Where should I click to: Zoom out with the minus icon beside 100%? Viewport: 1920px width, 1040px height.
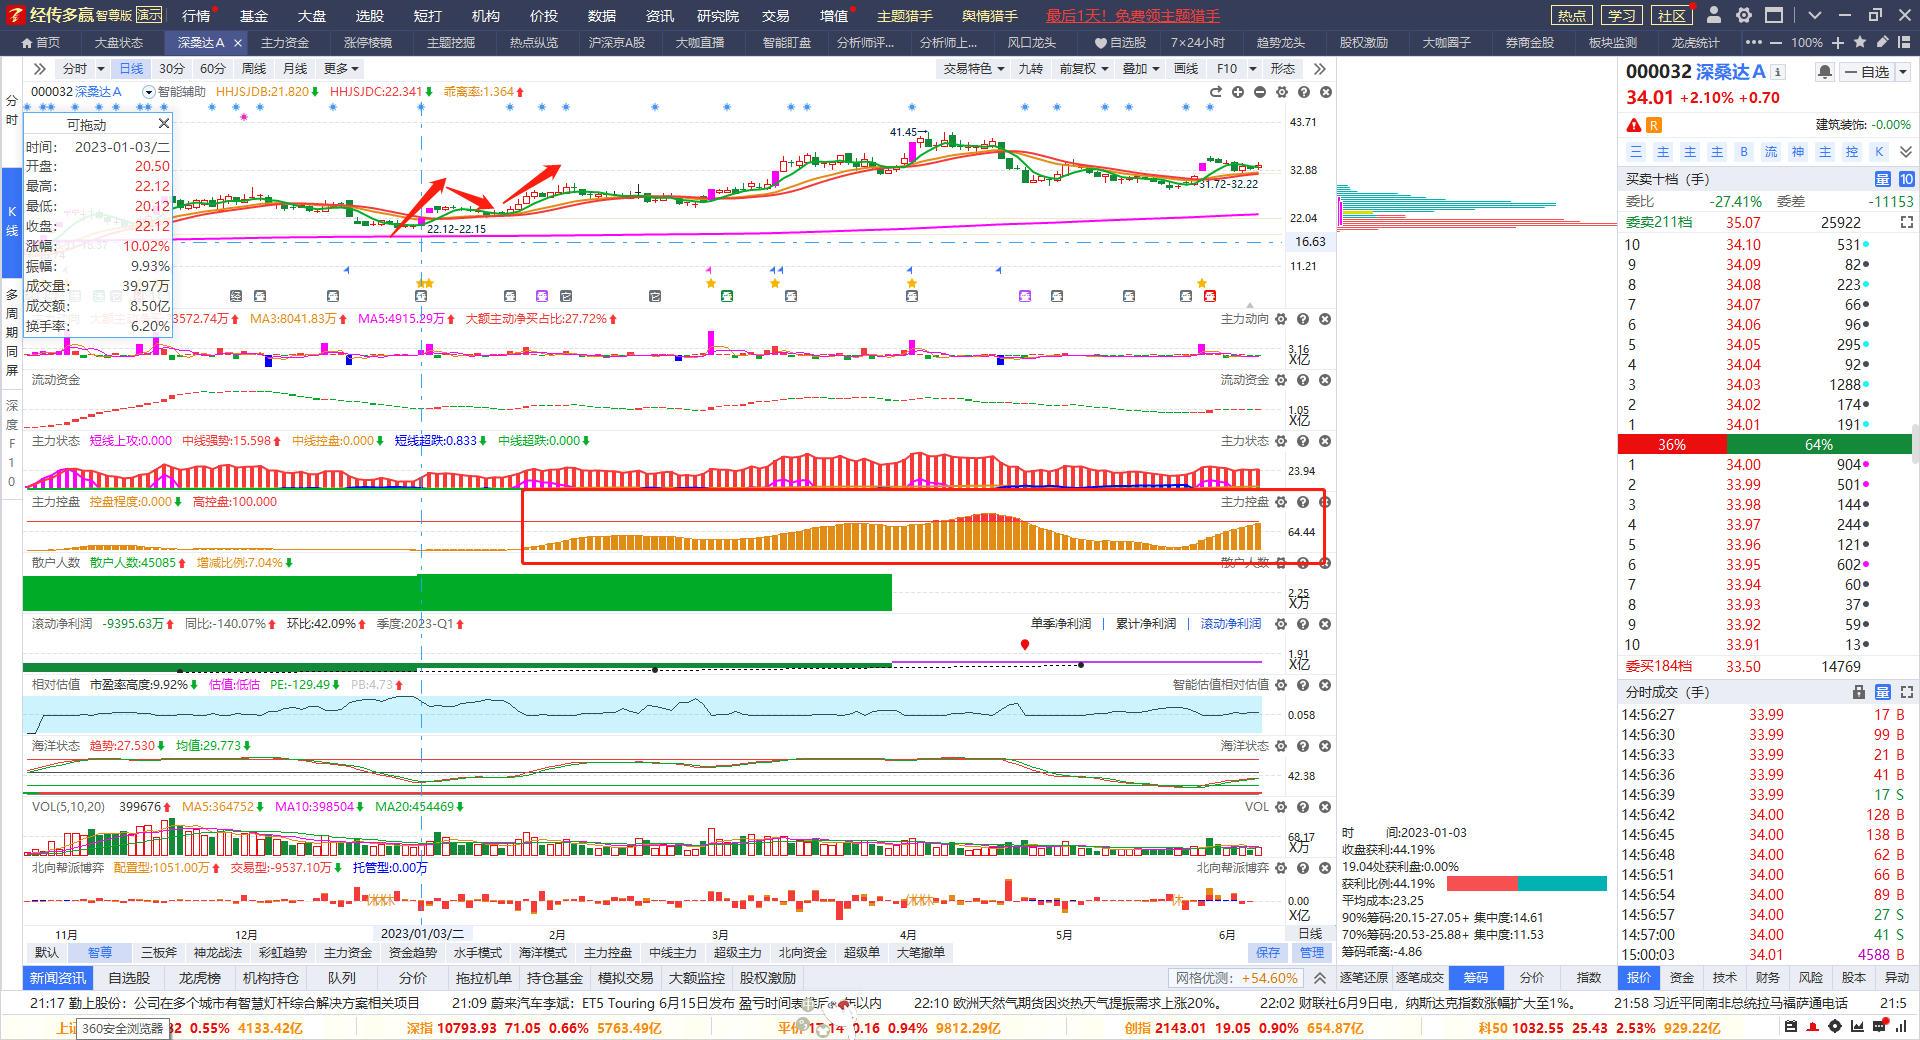click(1775, 43)
